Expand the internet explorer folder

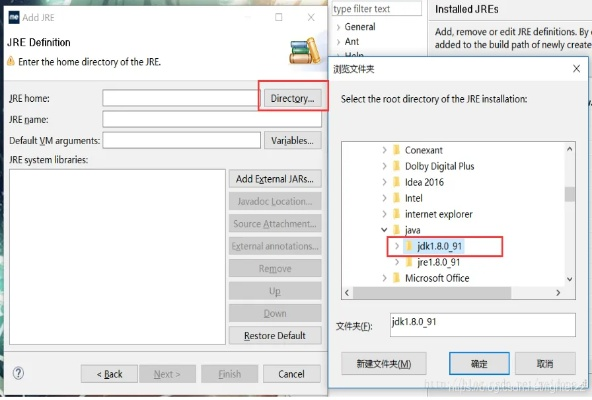pos(384,214)
